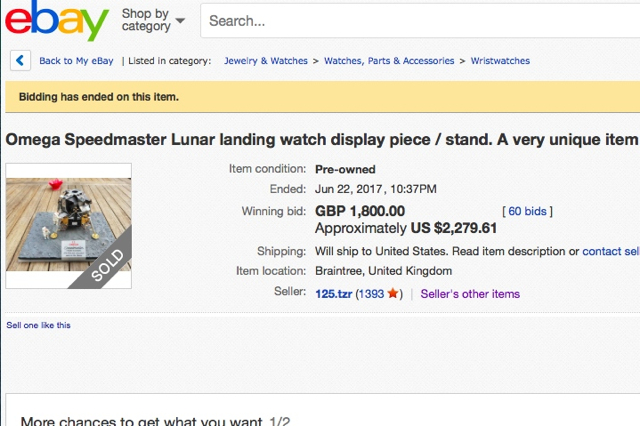Select the Wristwatches category link
This screenshot has height=426, width=640.
click(x=500, y=61)
